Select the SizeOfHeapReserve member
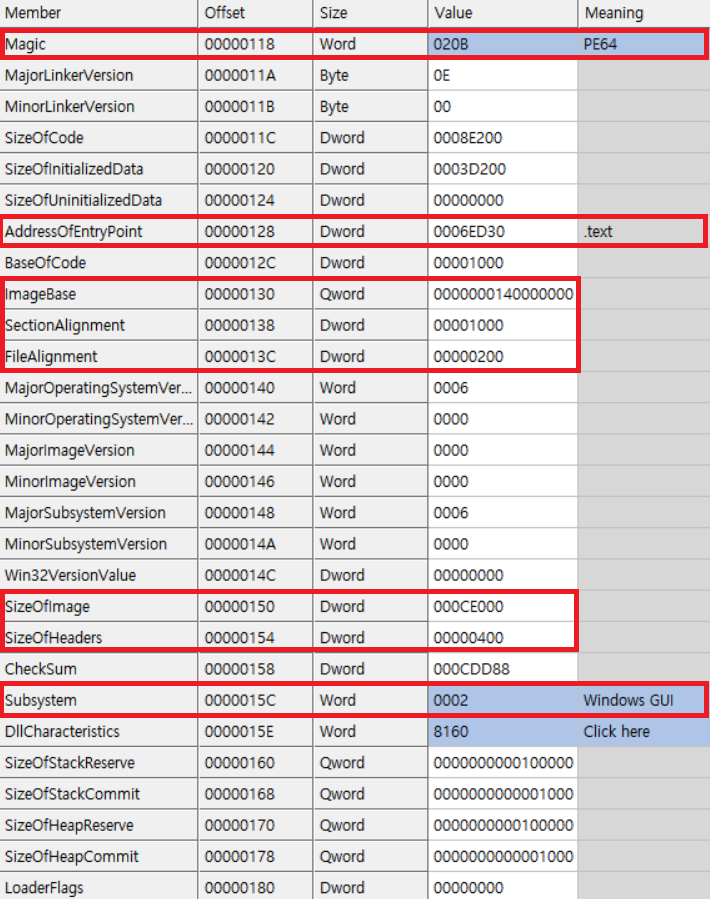The height and width of the screenshot is (899, 710). pyautogui.click(x=99, y=825)
